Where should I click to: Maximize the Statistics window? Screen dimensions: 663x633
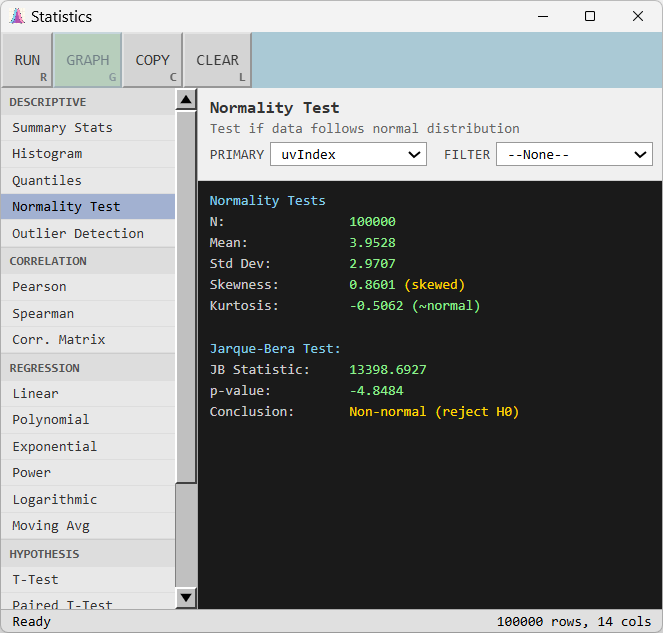[590, 16]
